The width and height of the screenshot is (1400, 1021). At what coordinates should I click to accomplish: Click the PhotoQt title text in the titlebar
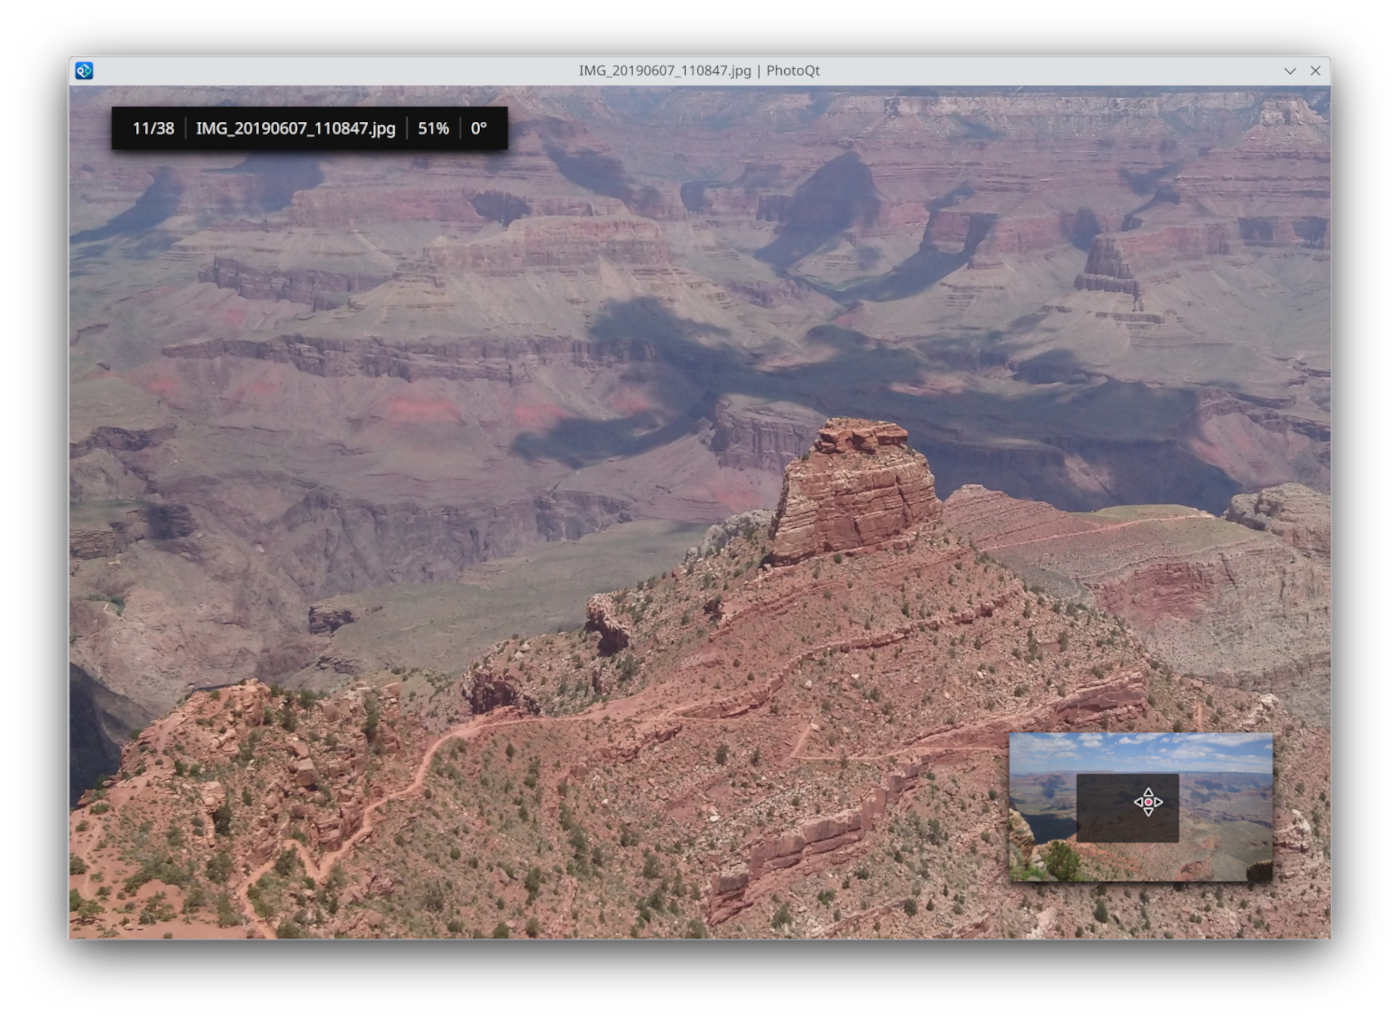792,70
